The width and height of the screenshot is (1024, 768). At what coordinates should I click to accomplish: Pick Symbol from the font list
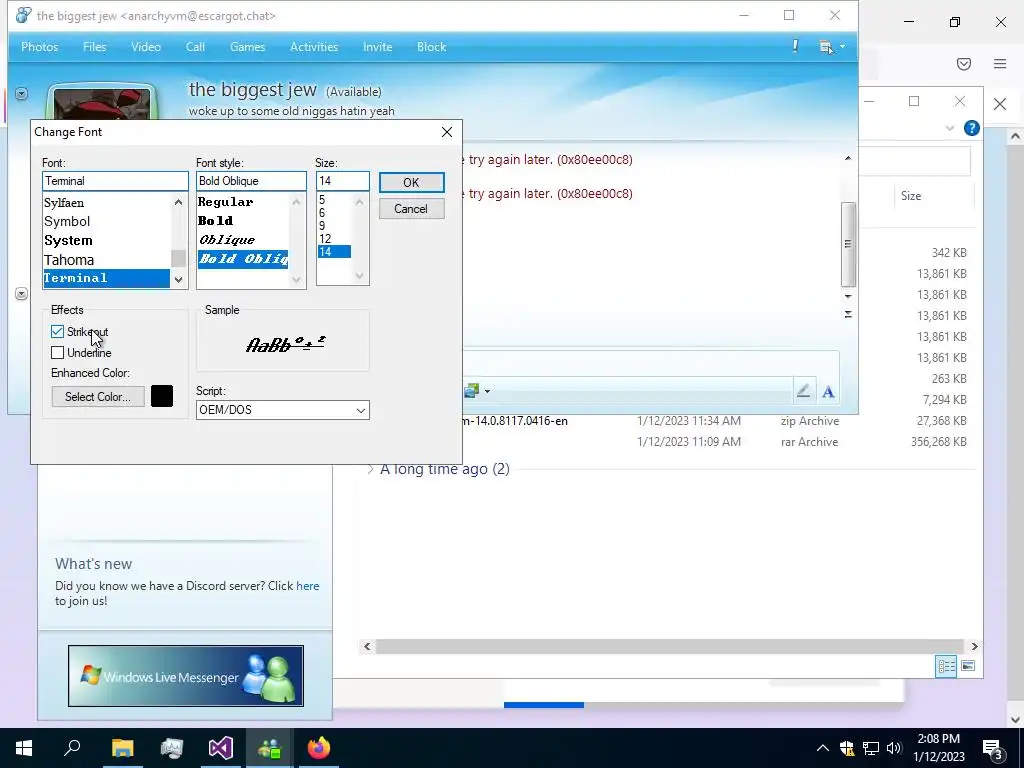67,221
